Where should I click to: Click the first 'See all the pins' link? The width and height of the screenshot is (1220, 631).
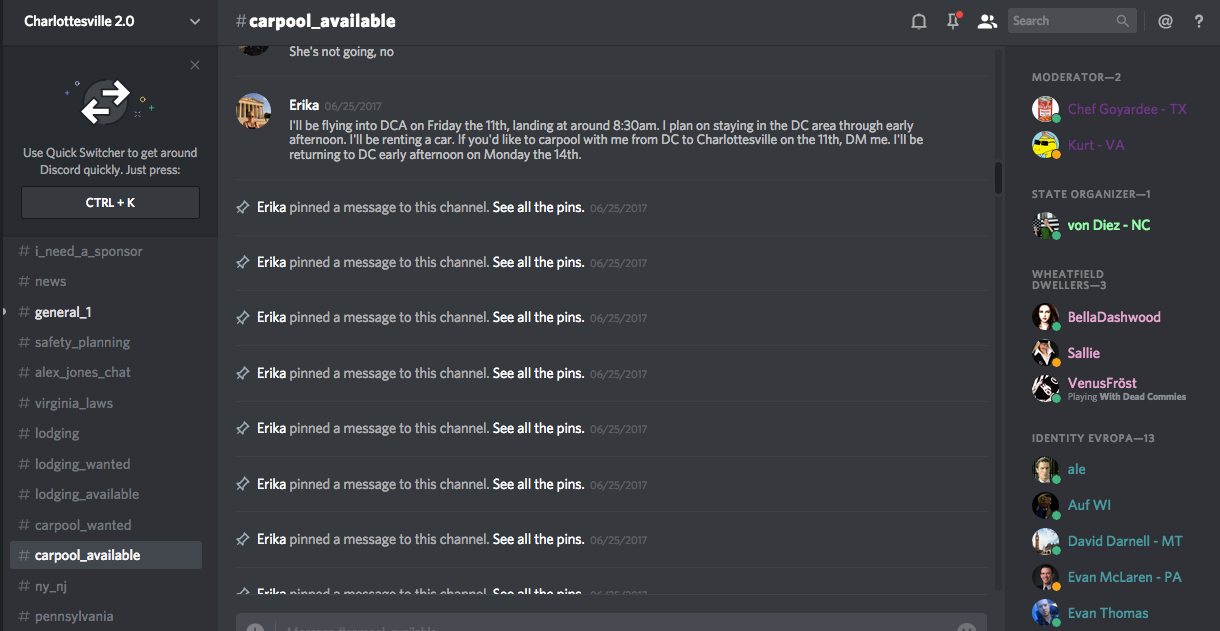538,208
